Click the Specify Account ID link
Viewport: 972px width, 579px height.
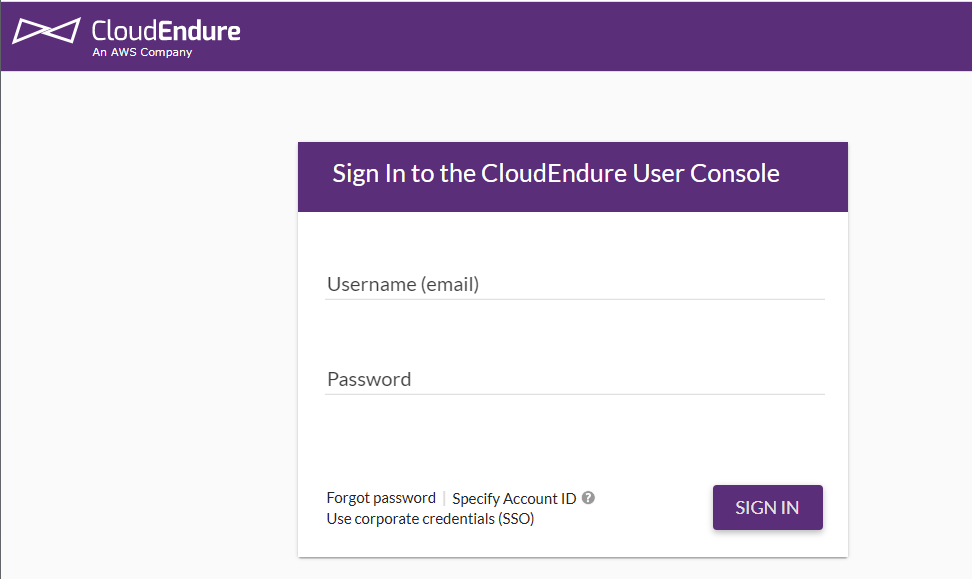(x=514, y=498)
